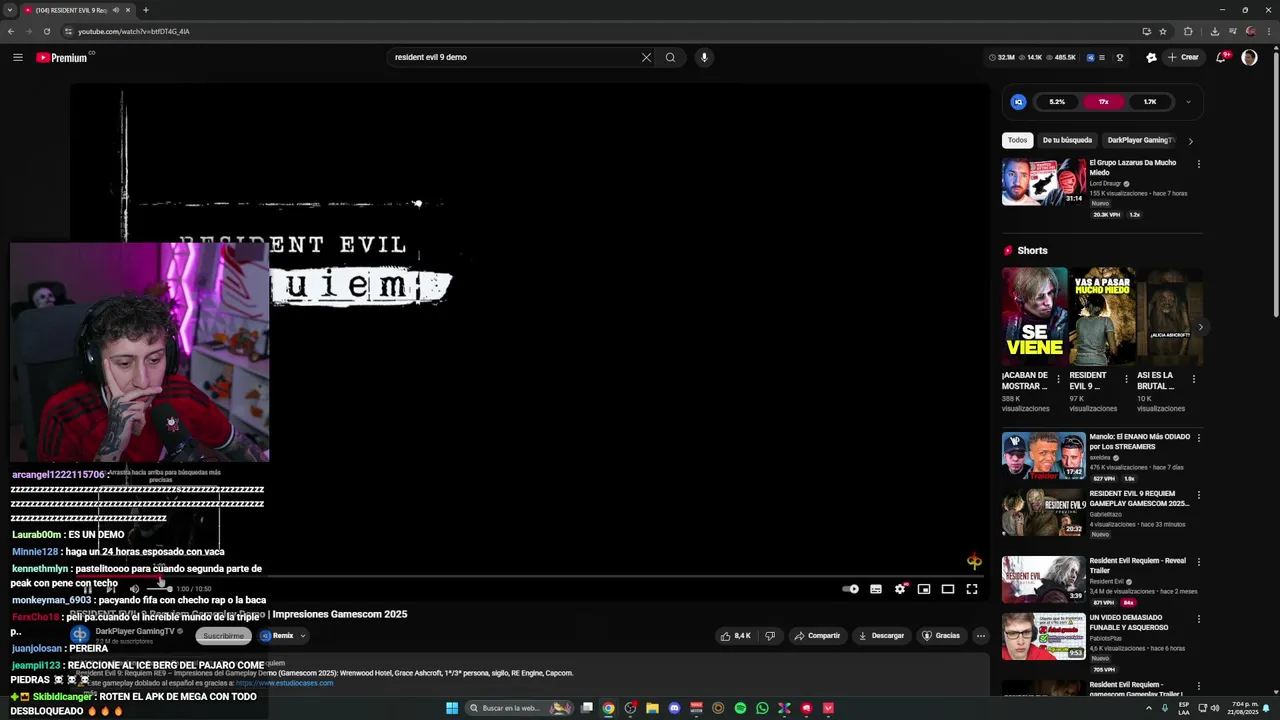
Task: Open the account avatar menu
Action: point(1249,57)
